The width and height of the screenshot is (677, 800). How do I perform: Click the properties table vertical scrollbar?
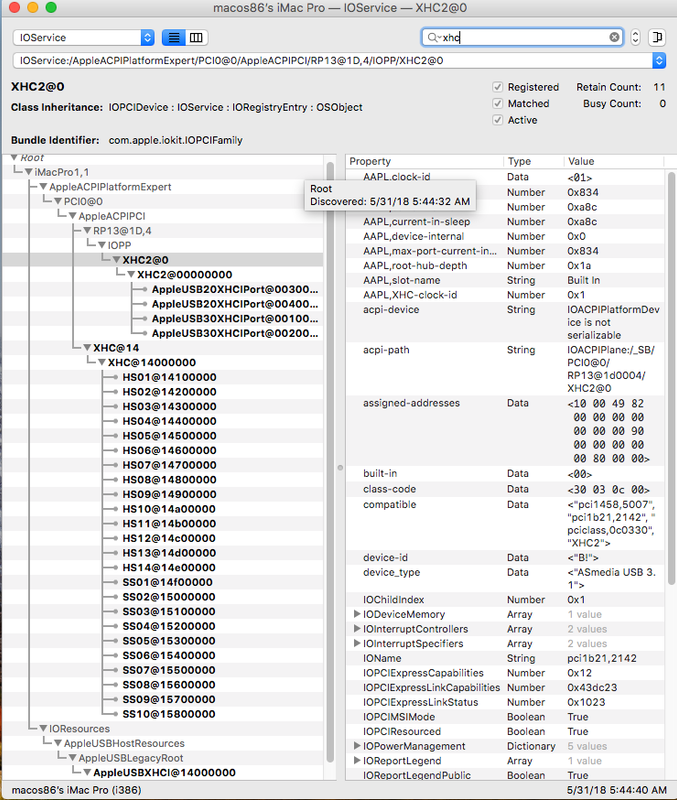pos(671,378)
